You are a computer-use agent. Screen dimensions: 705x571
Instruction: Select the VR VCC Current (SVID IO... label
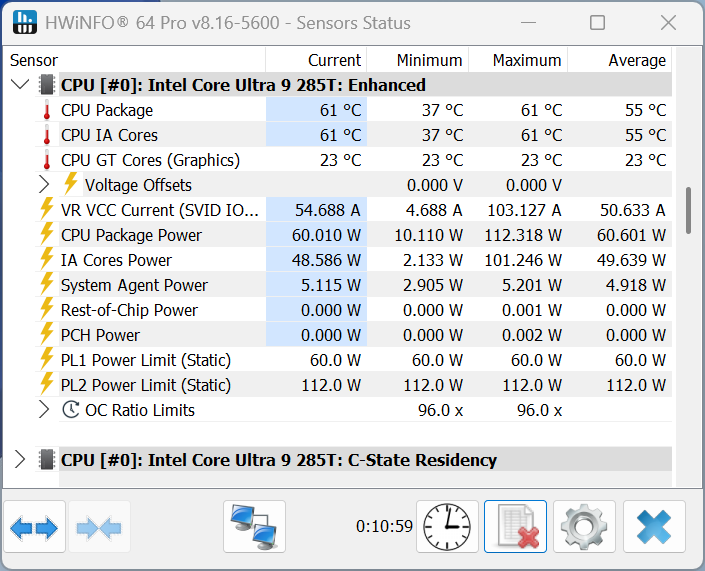coord(160,210)
